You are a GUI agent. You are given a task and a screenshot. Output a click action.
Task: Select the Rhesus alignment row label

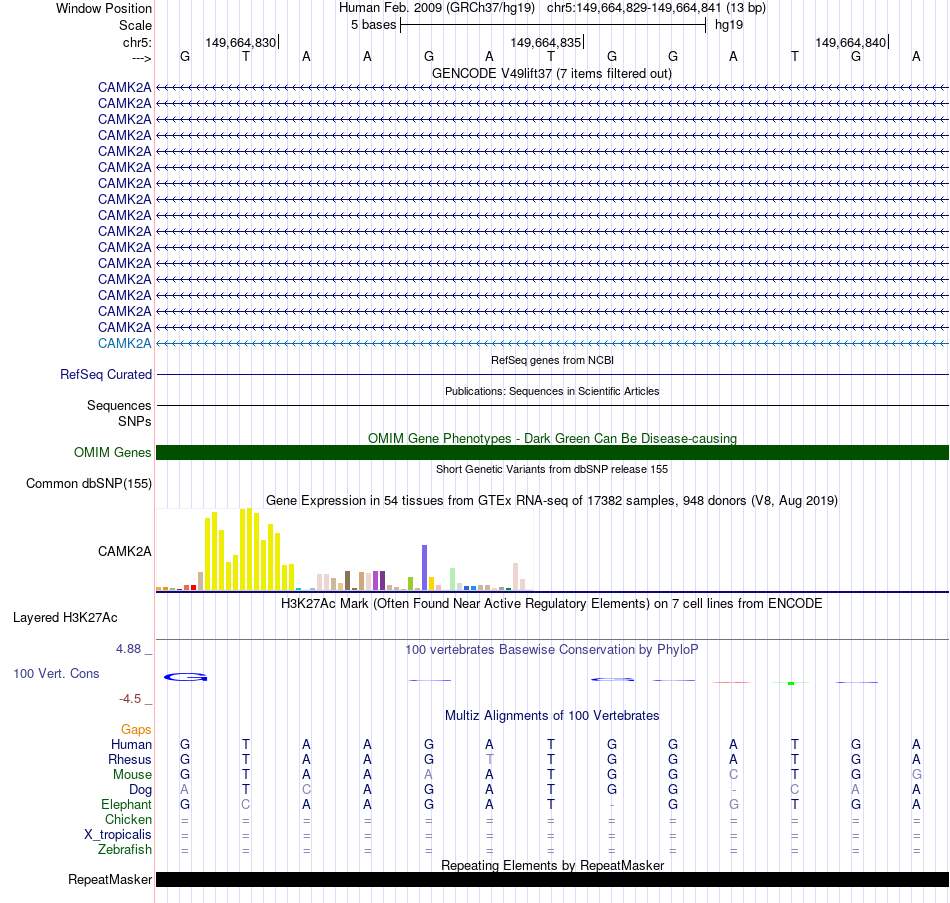[x=130, y=760]
